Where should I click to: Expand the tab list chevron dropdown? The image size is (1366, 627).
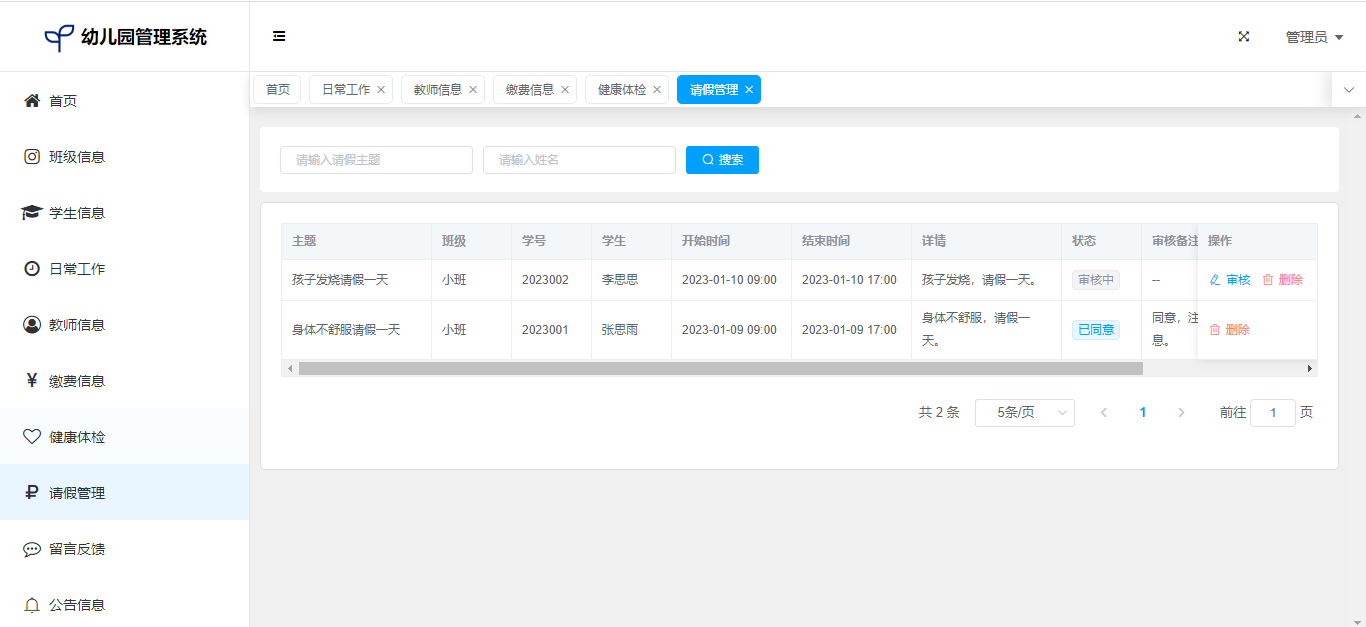click(x=1348, y=90)
